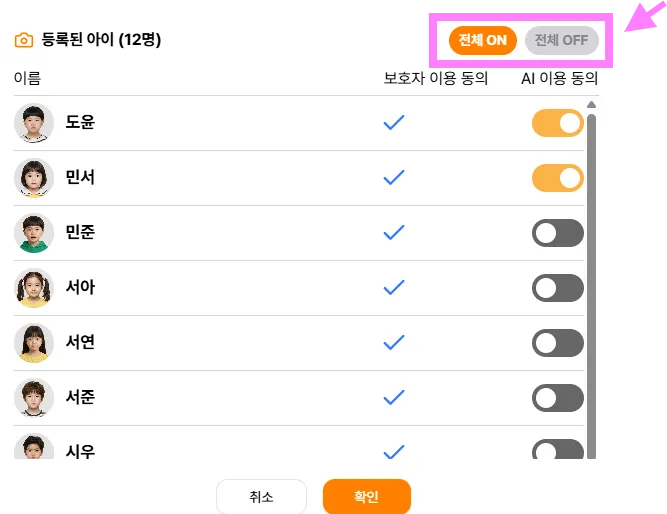Image resolution: width=667 pixels, height=514 pixels.
Task: Enable AI consent toggle for 민준
Action: tap(558, 233)
